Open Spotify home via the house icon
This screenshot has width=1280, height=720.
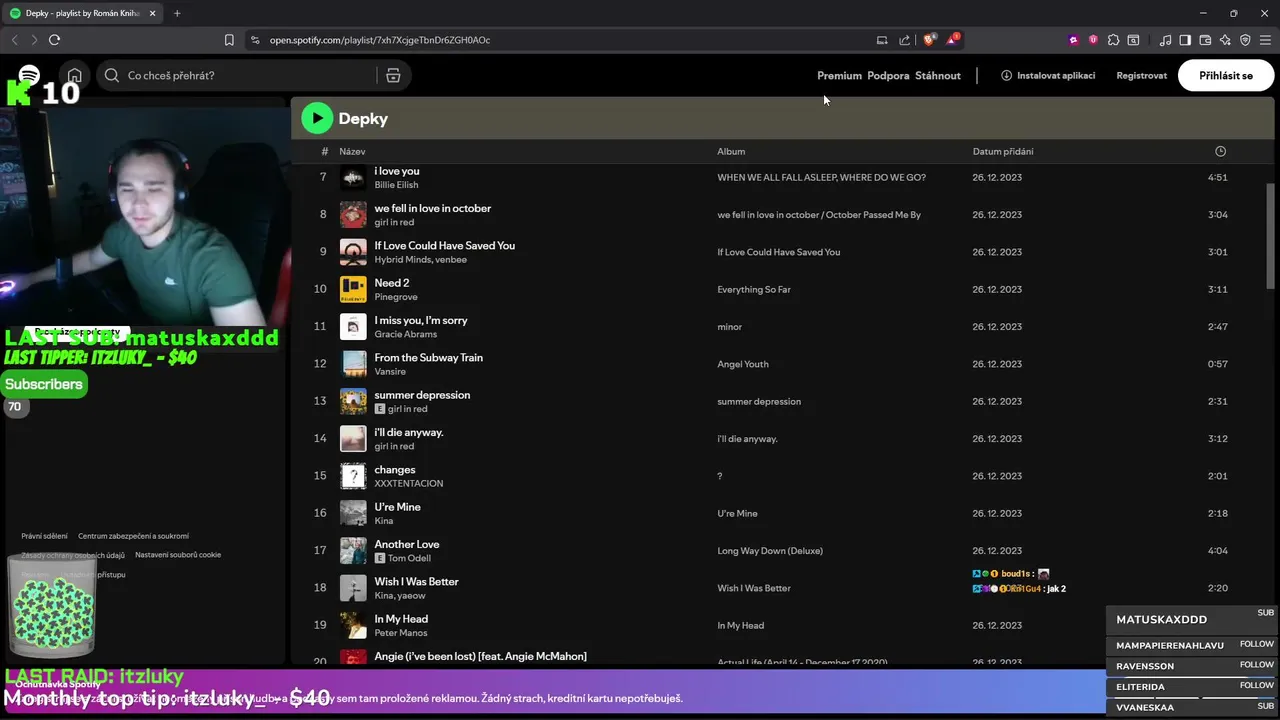coord(75,75)
